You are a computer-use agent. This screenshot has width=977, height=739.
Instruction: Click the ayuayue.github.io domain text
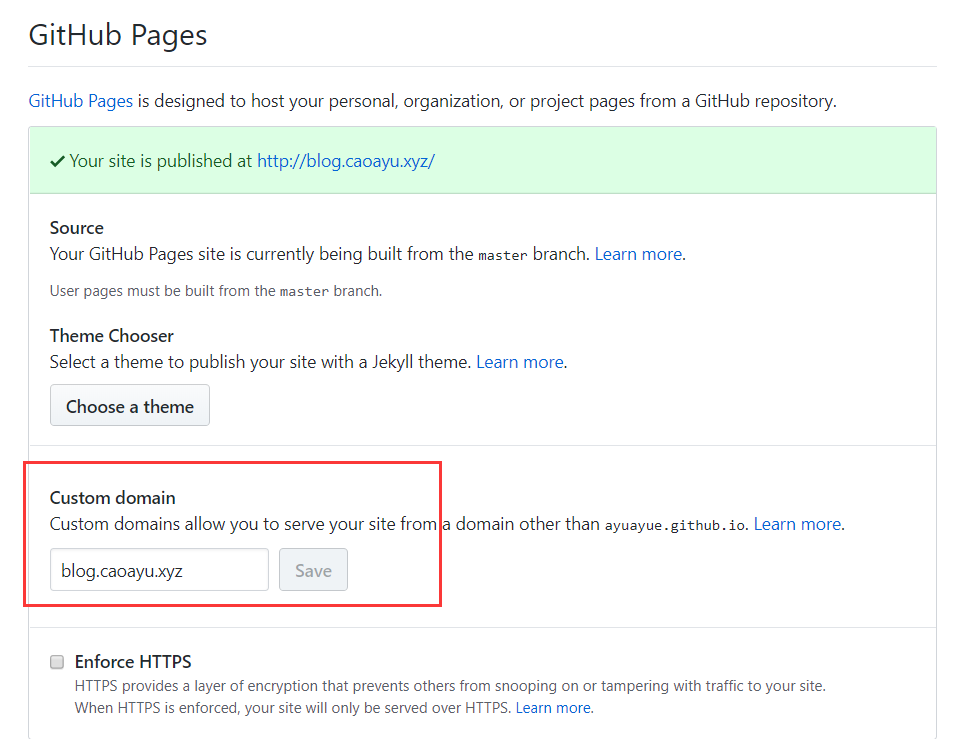(675, 525)
